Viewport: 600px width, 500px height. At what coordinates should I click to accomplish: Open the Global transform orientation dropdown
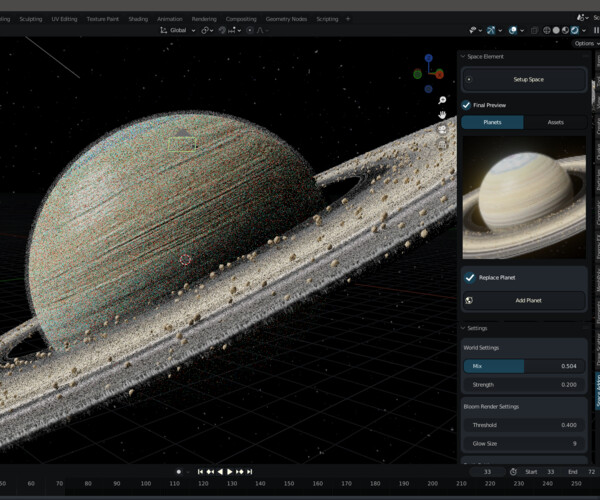coord(180,30)
